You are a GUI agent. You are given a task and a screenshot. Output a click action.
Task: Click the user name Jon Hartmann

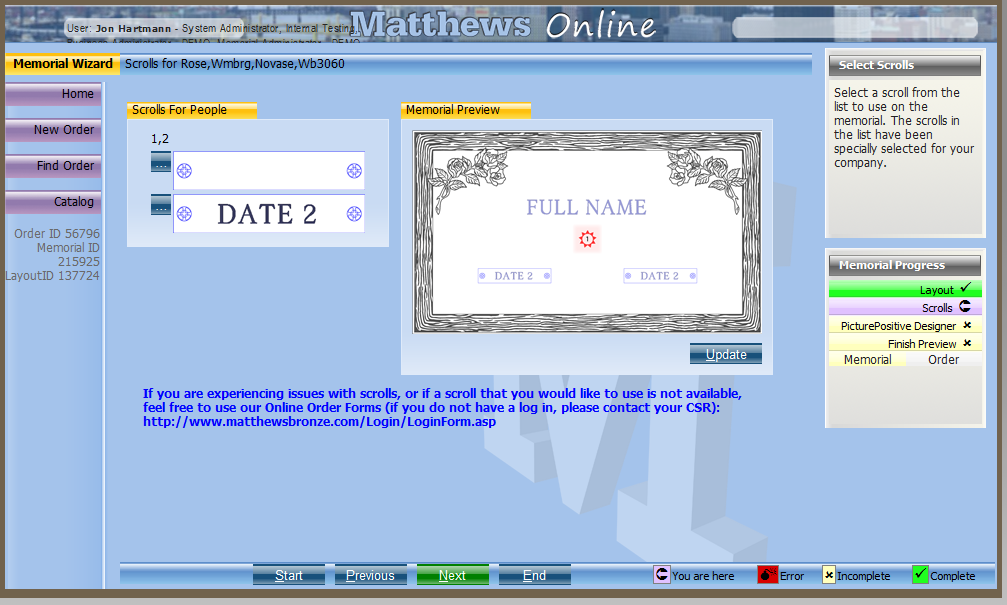click(134, 28)
